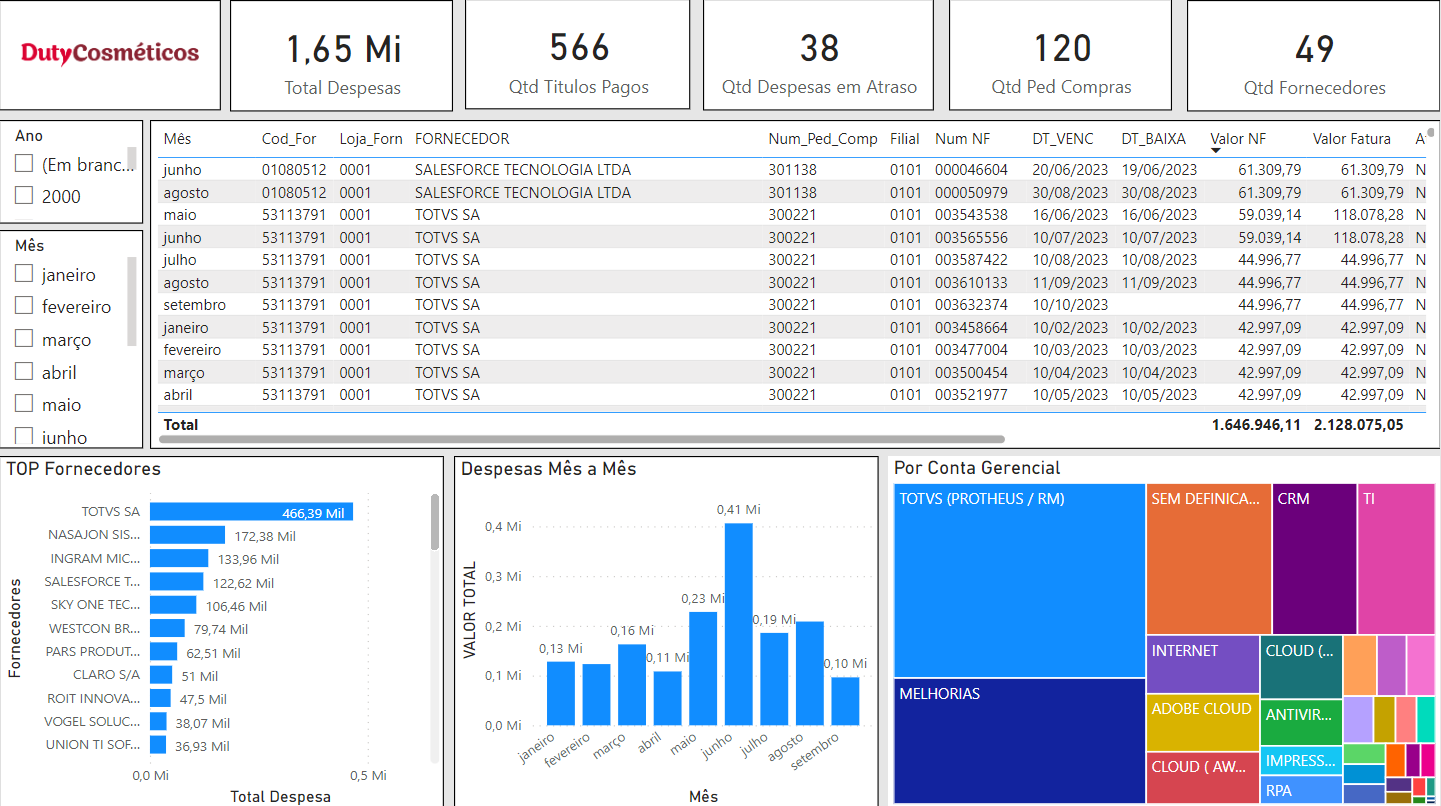
Task: Click the TOP Fornecedores chart scrollbar
Action: pyautogui.click(x=434, y=521)
